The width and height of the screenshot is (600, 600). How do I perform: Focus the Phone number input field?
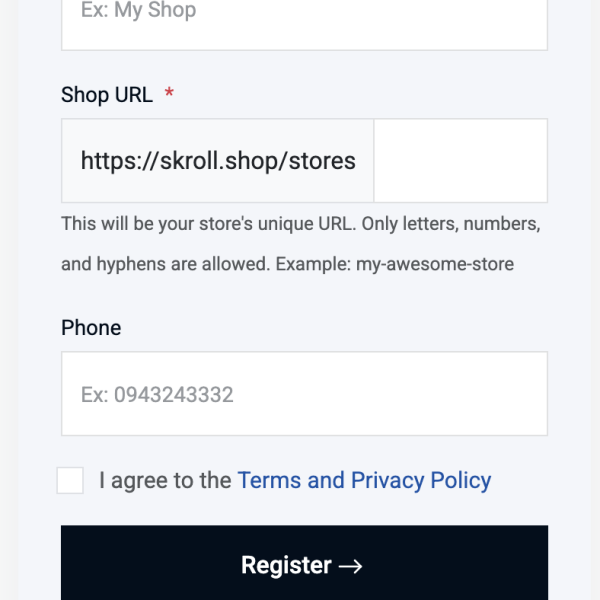[x=304, y=394]
